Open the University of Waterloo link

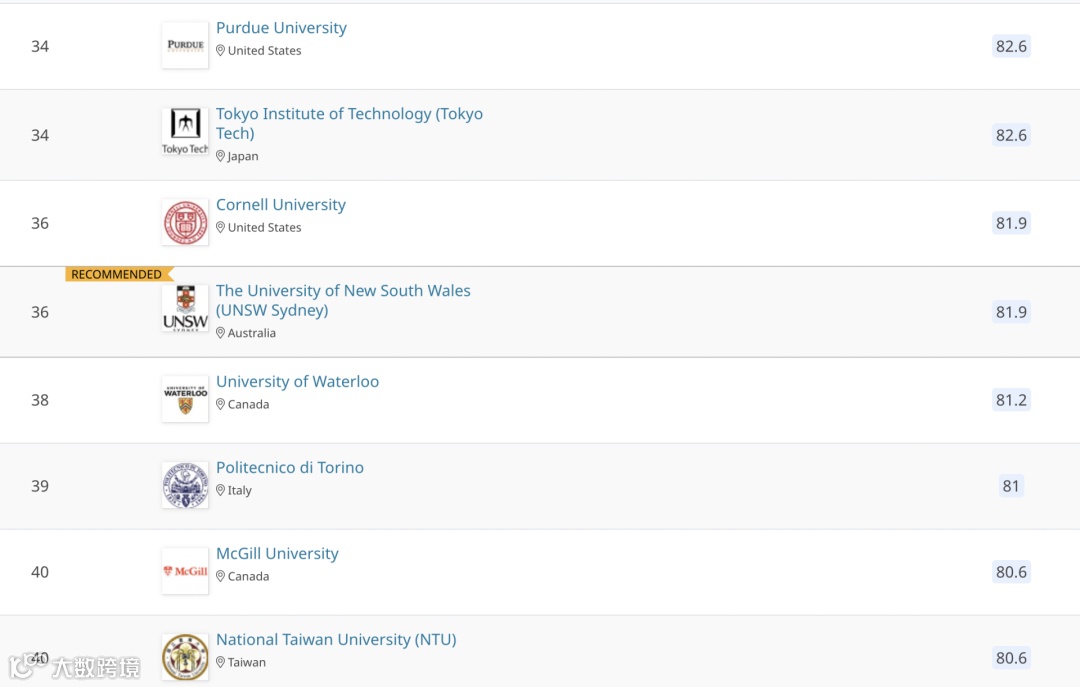pyautogui.click(x=297, y=382)
